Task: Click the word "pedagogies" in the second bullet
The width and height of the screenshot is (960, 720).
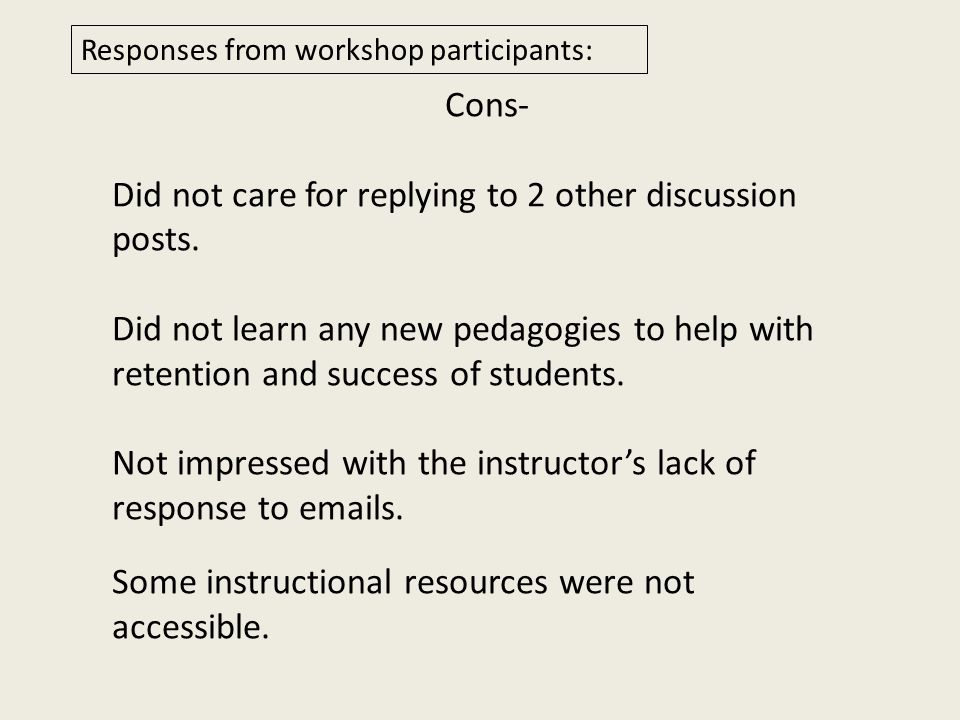Action: click(537, 331)
